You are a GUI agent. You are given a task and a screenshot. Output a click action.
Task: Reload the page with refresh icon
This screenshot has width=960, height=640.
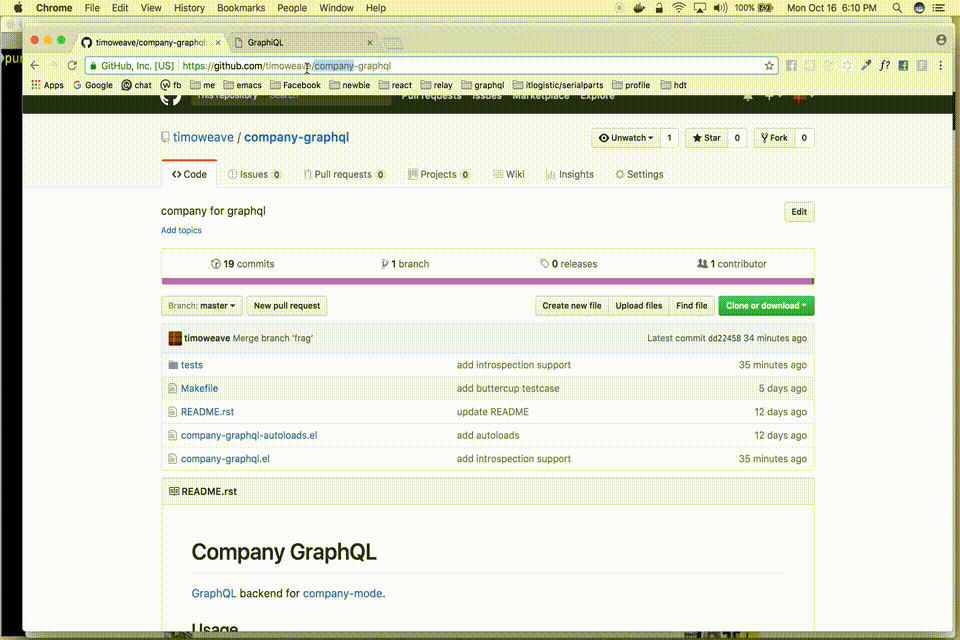72,66
